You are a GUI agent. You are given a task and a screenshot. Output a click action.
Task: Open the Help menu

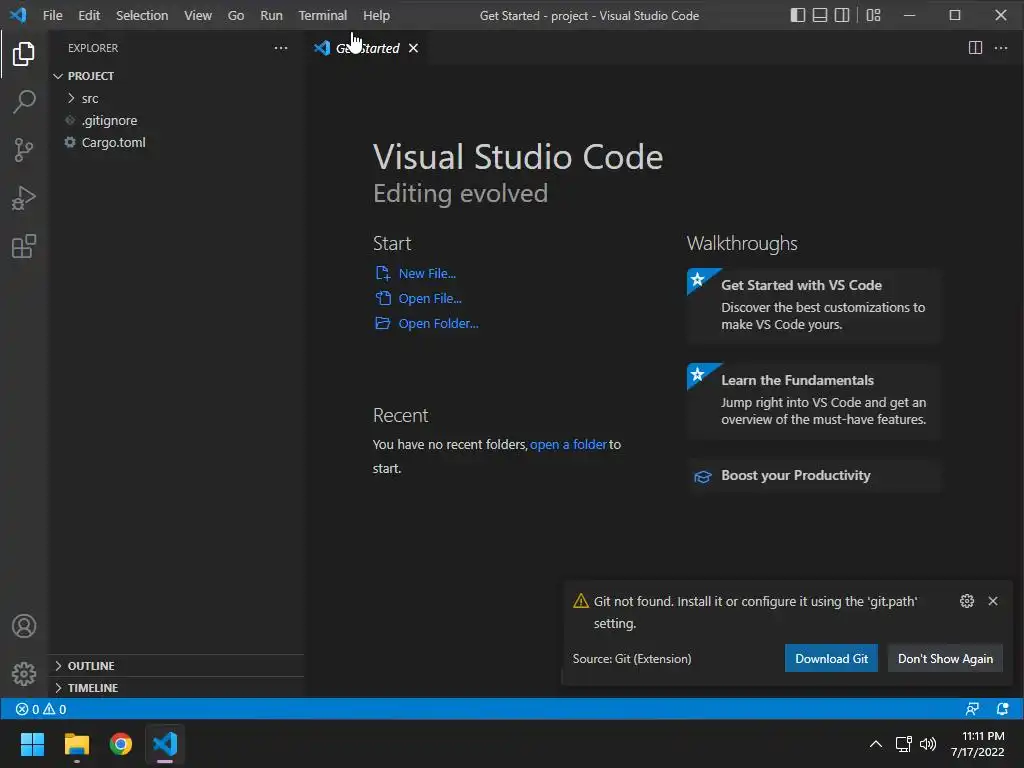376,15
